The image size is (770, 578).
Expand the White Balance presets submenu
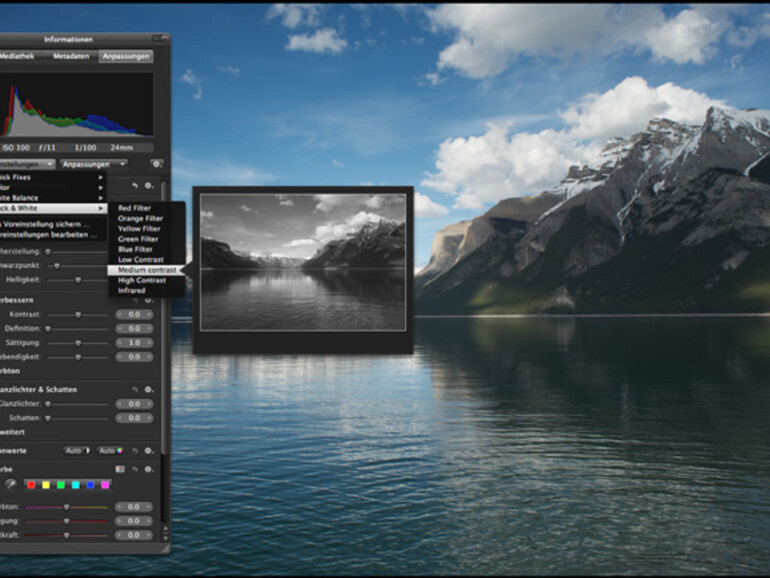pyautogui.click(x=50, y=198)
